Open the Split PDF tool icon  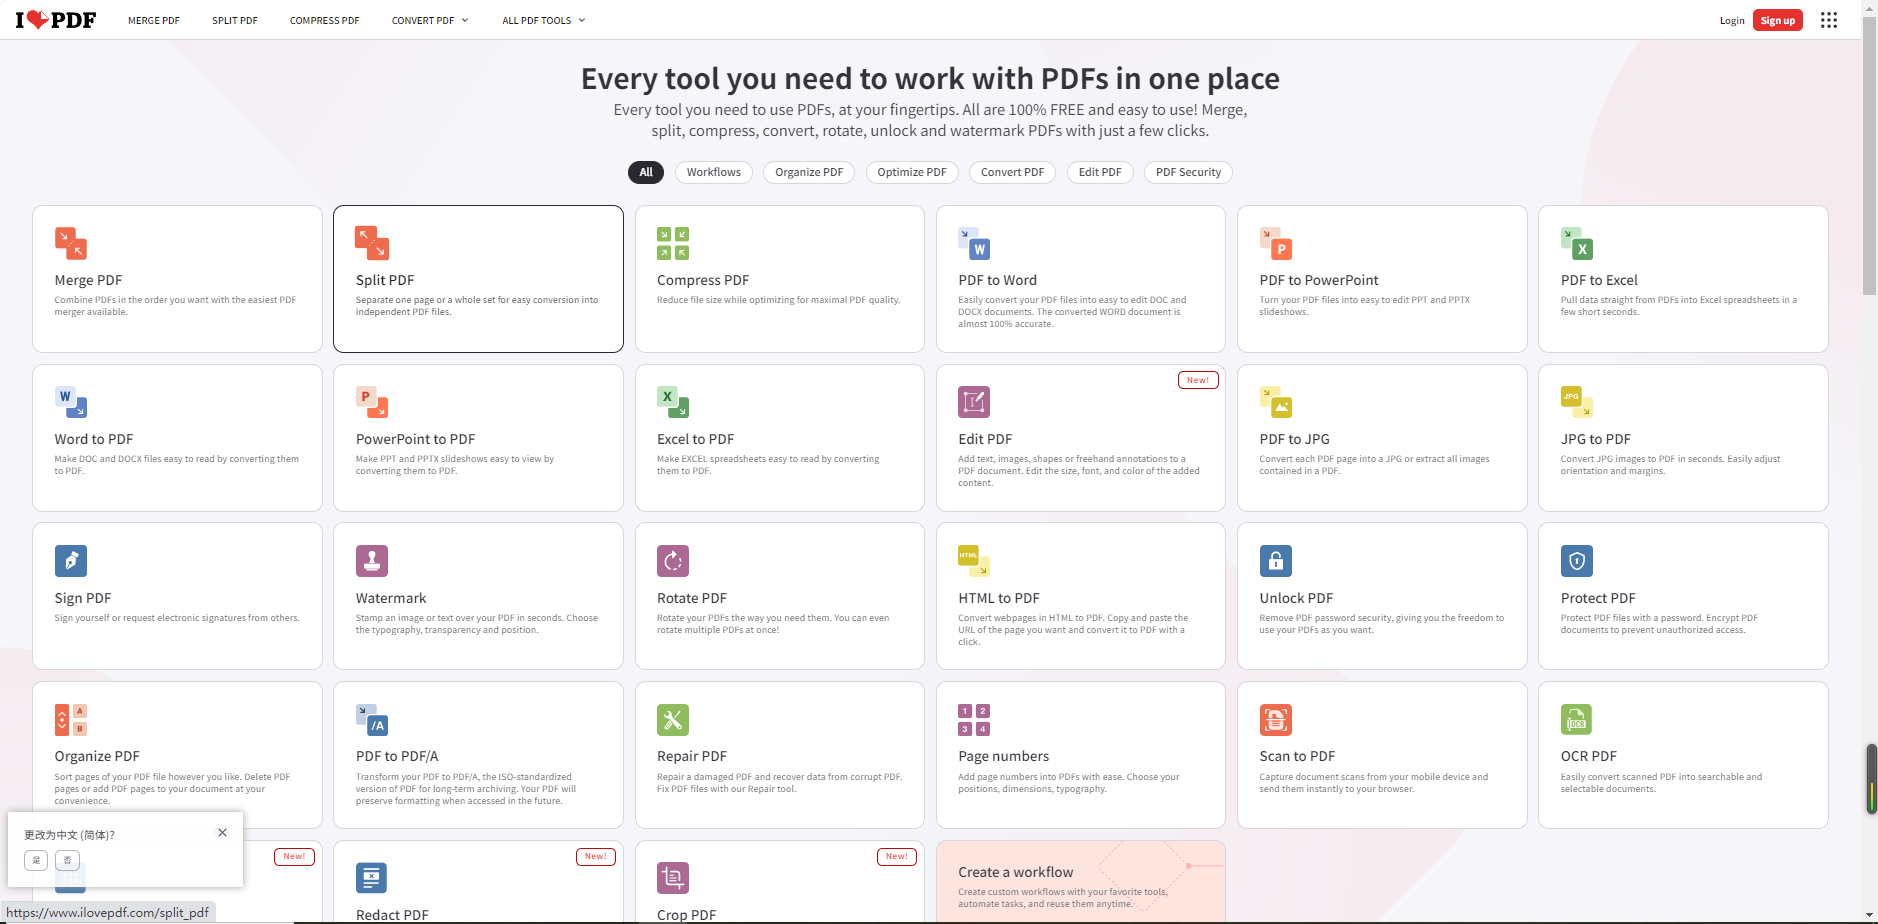[x=372, y=243]
